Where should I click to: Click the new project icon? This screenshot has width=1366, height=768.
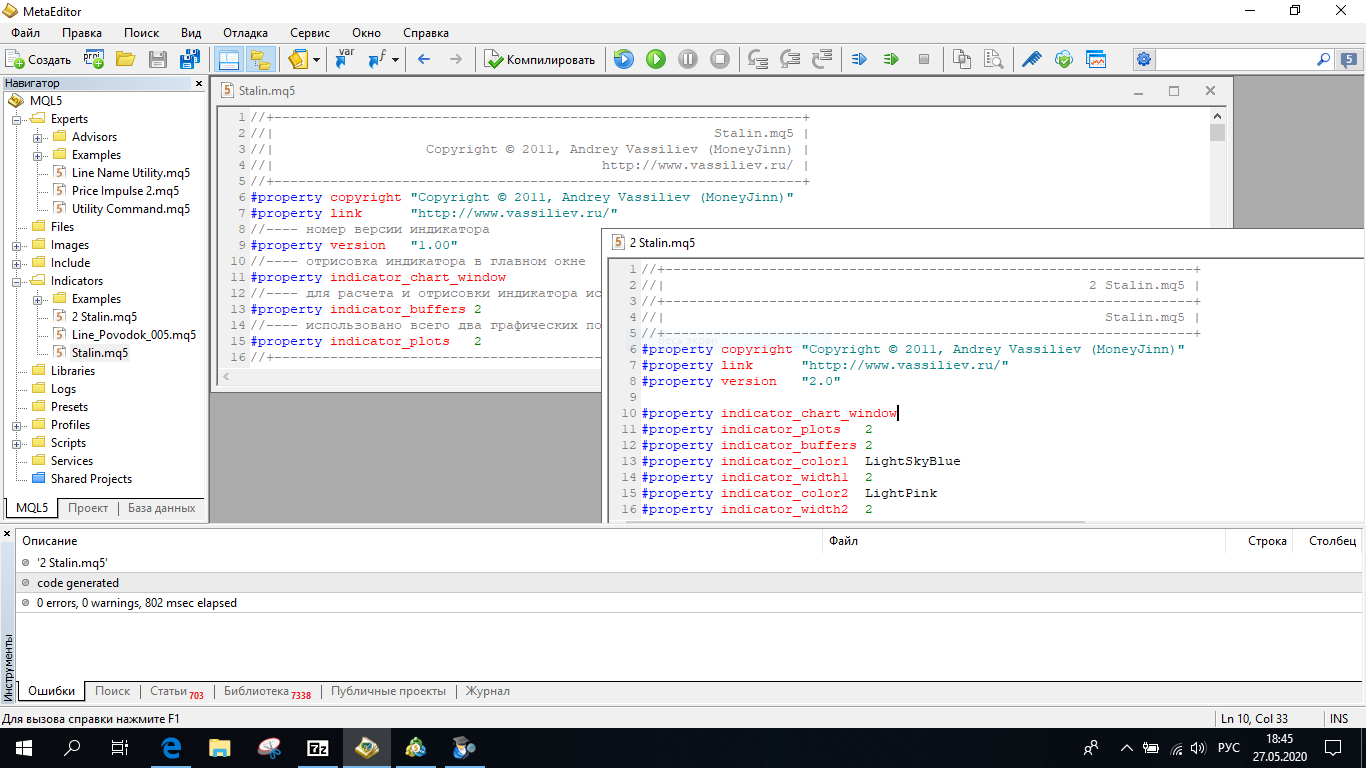click(94, 59)
